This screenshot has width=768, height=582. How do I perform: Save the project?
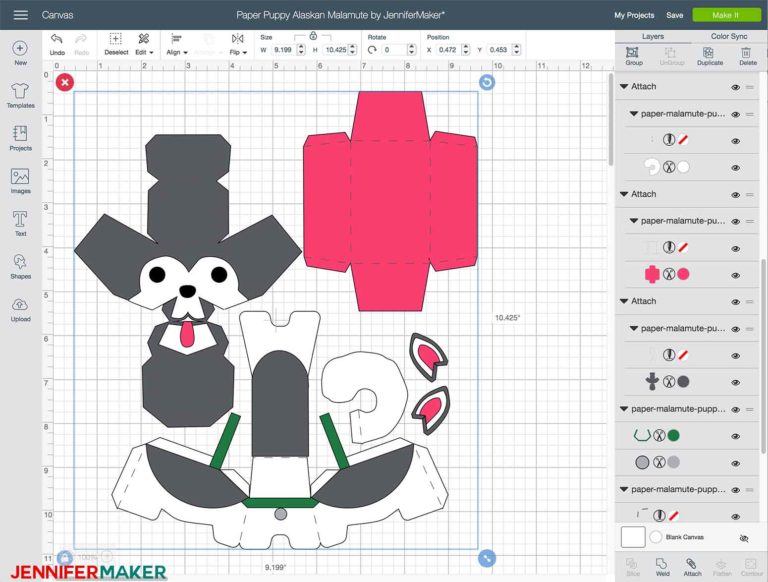tap(674, 15)
